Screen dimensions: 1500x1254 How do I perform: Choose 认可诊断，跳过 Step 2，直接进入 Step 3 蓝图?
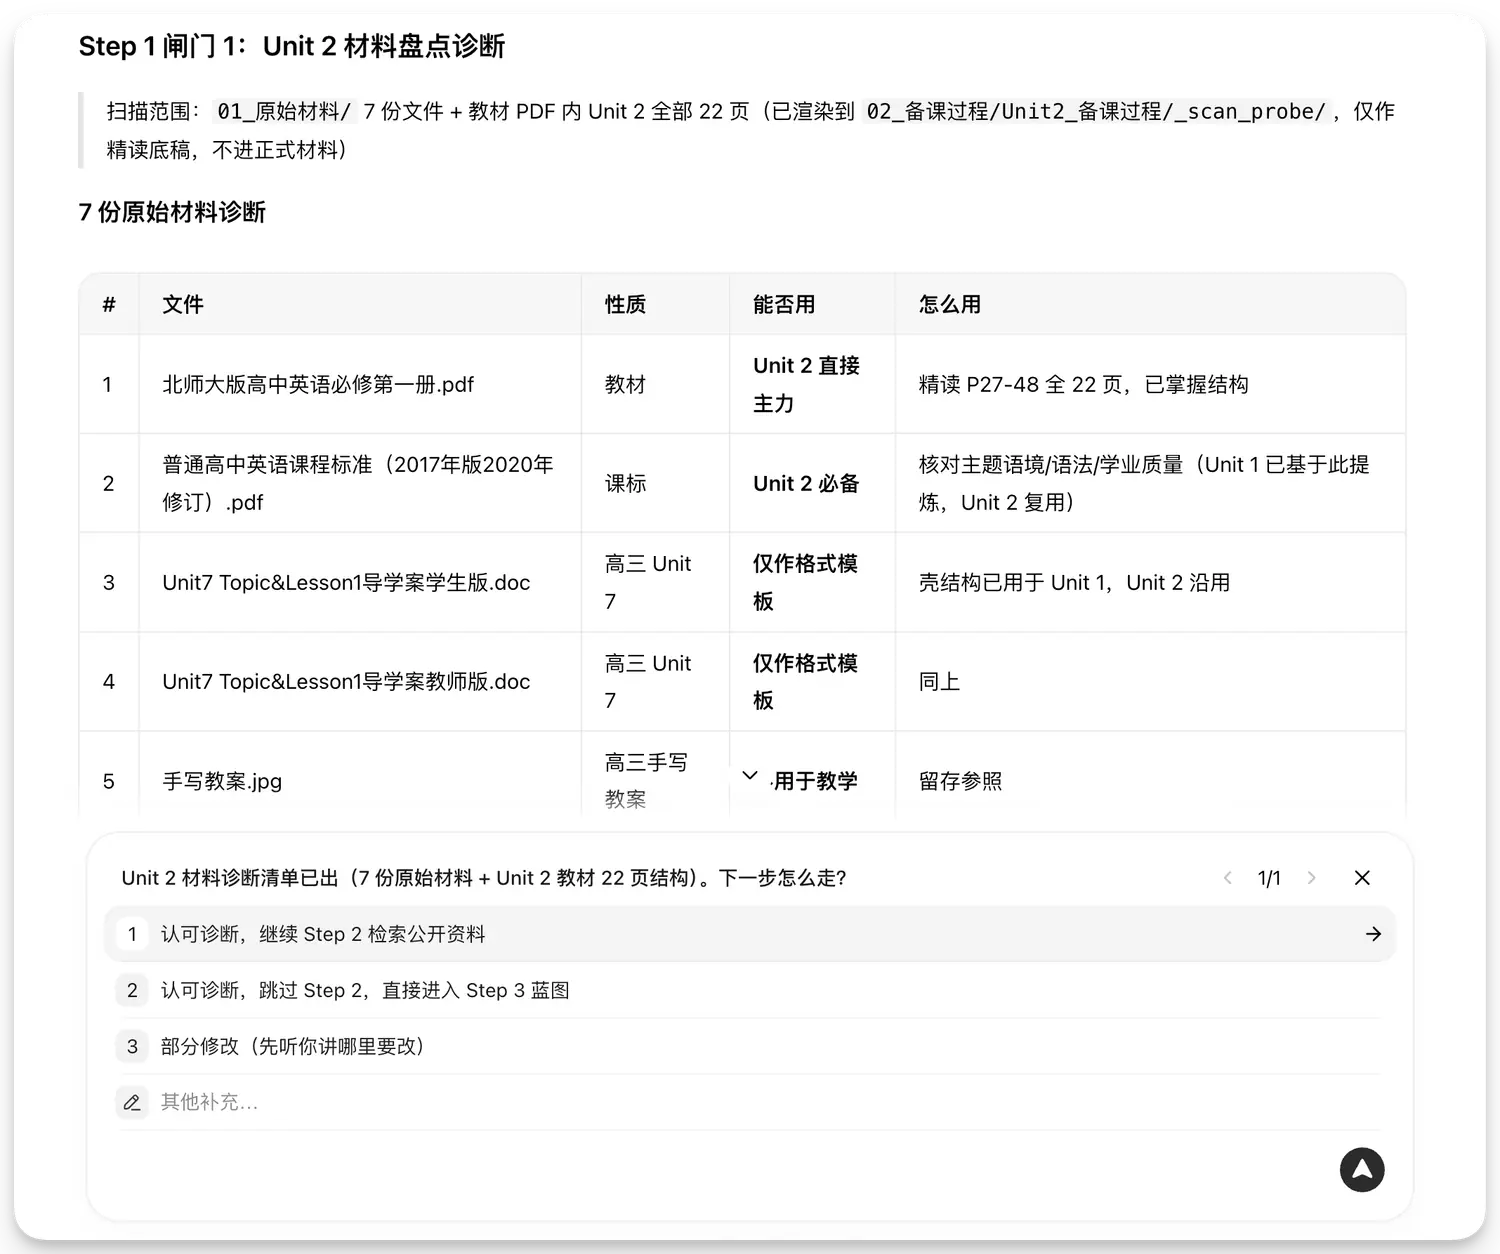(x=749, y=990)
